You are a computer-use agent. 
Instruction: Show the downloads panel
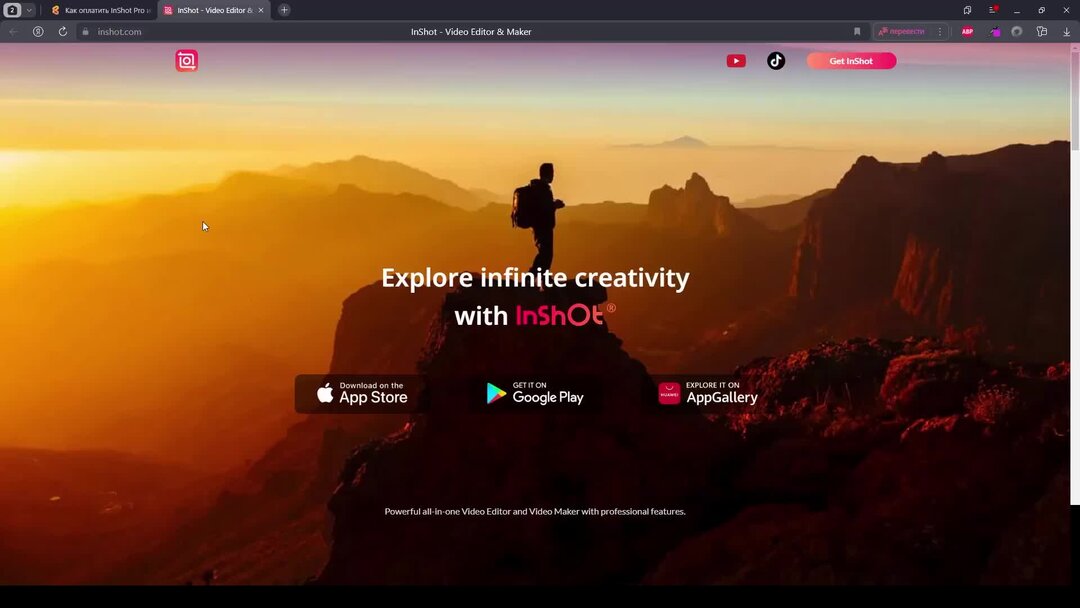point(1066,32)
